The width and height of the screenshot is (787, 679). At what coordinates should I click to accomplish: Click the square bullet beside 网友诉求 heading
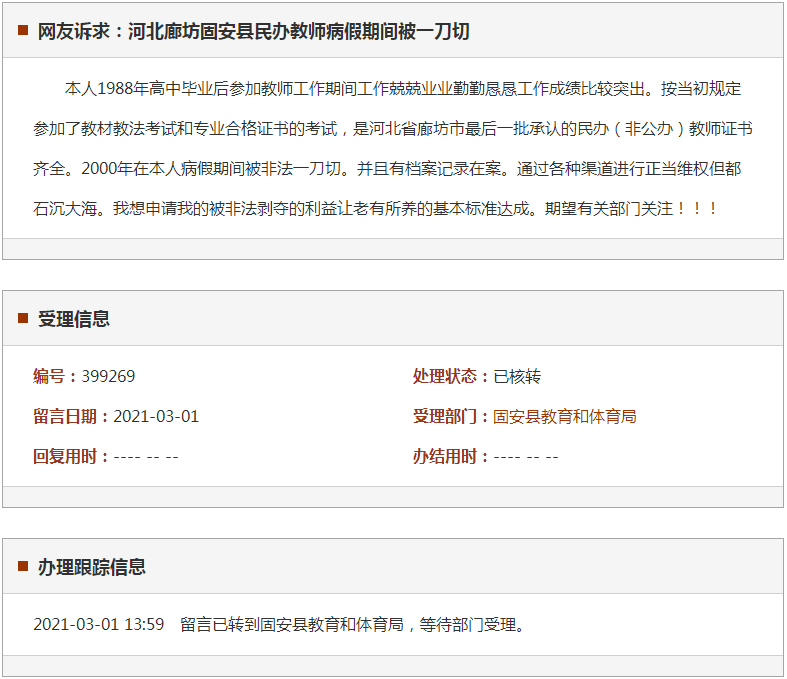[x=23, y=31]
